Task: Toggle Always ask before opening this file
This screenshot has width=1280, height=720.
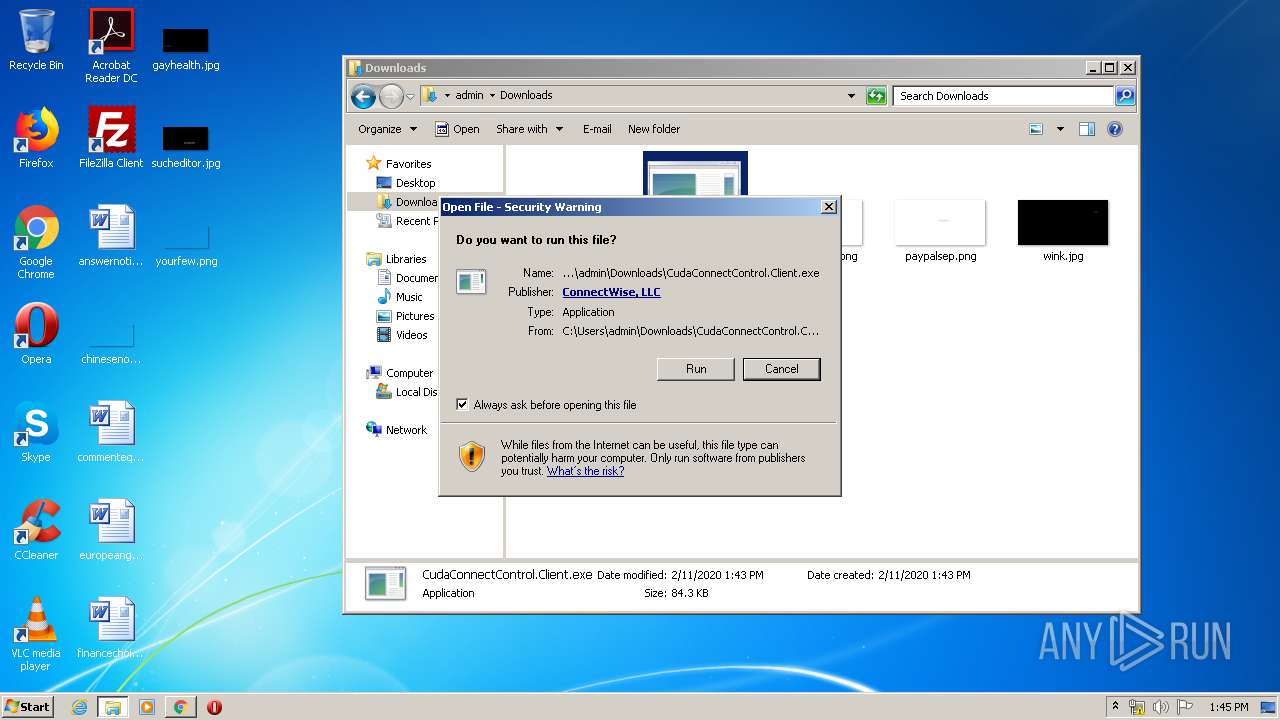Action: (462, 405)
